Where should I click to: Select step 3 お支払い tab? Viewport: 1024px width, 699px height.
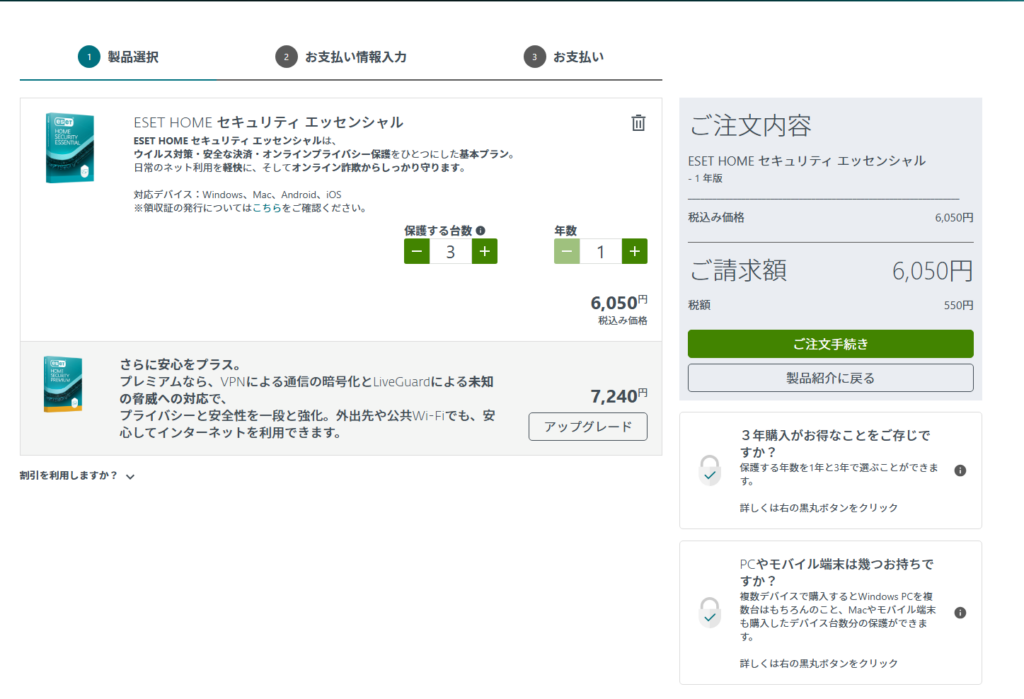coord(564,57)
